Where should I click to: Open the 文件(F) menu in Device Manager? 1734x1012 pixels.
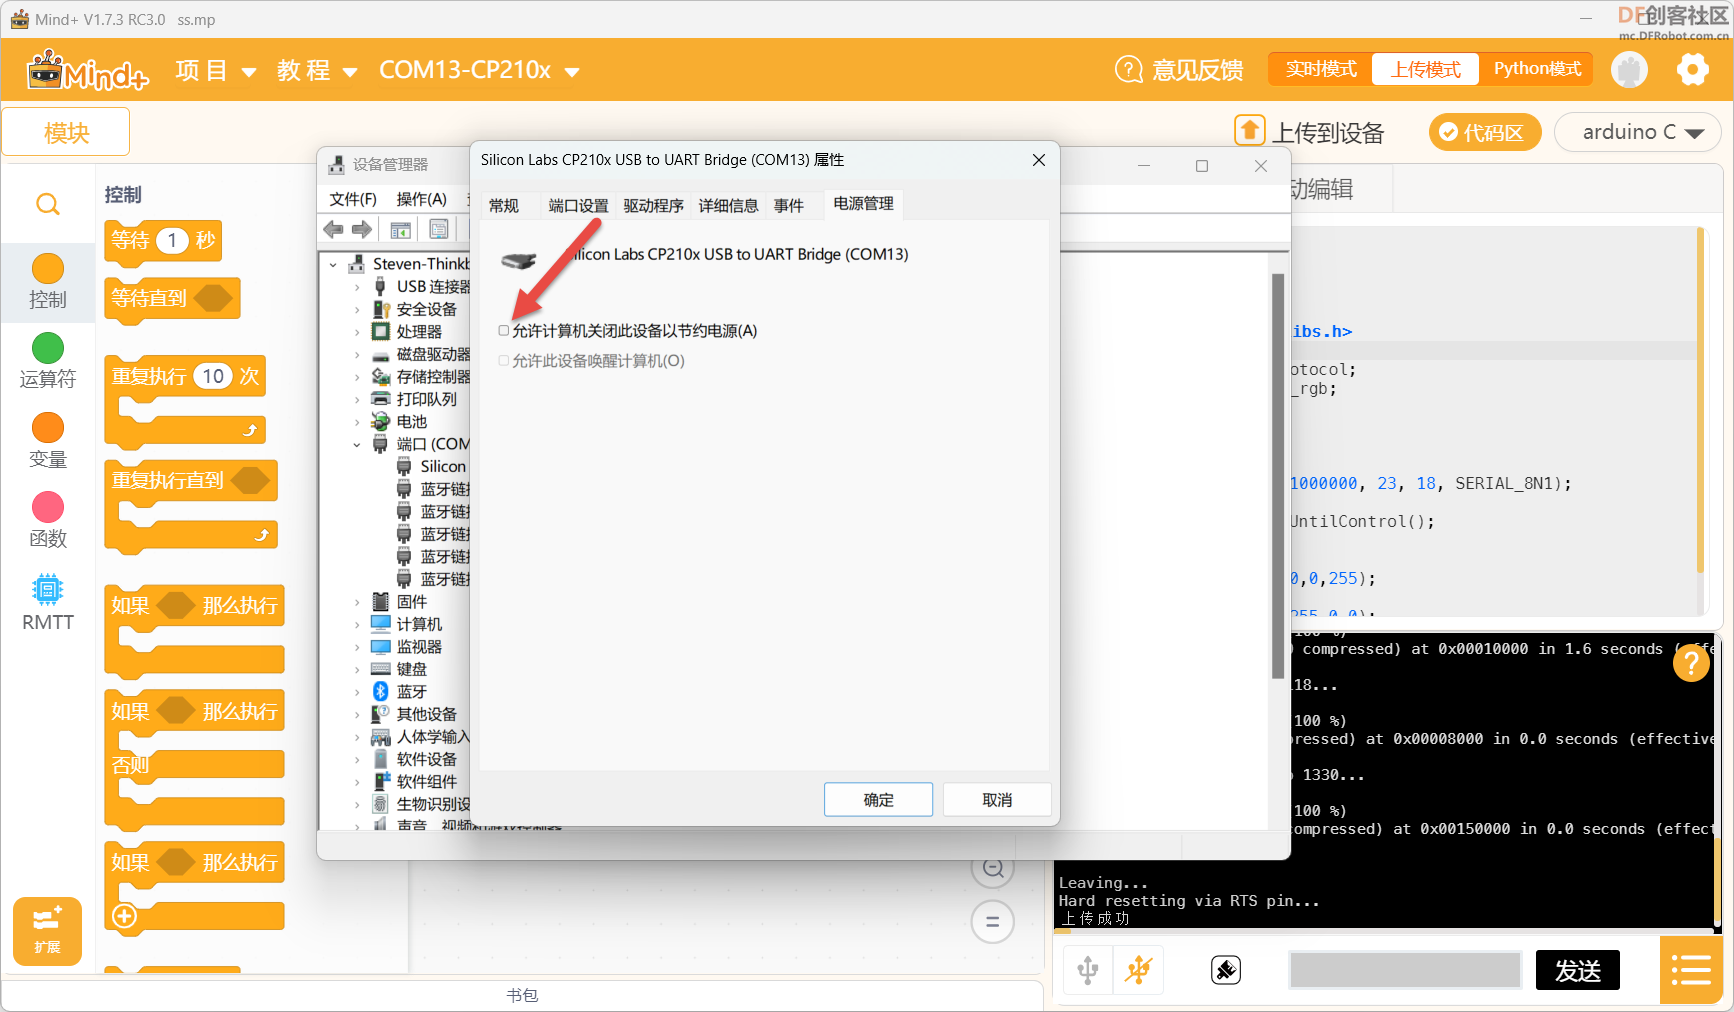[353, 199]
